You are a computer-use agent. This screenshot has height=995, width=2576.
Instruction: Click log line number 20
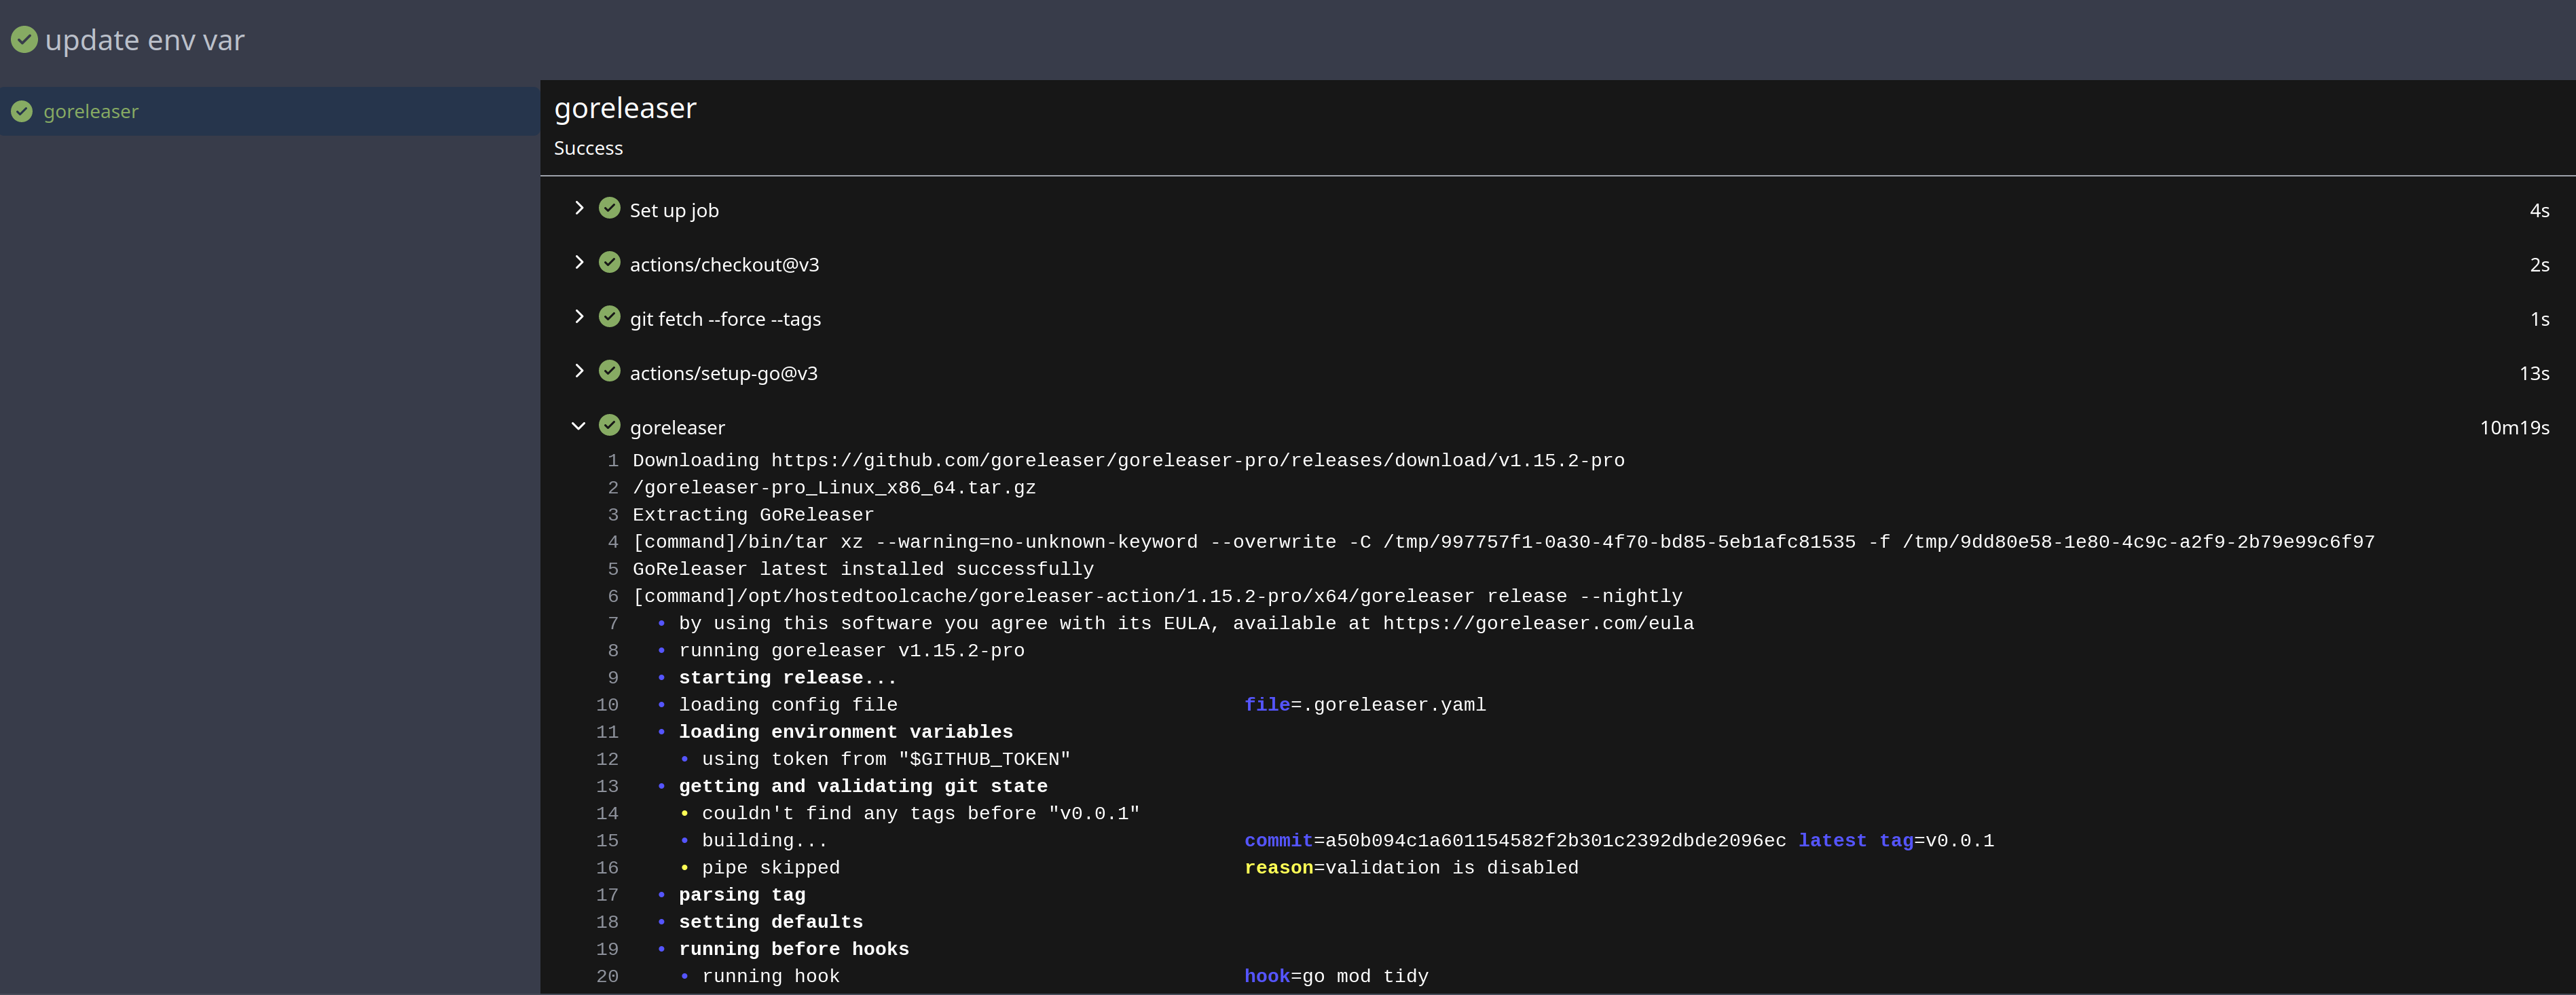[x=607, y=976]
